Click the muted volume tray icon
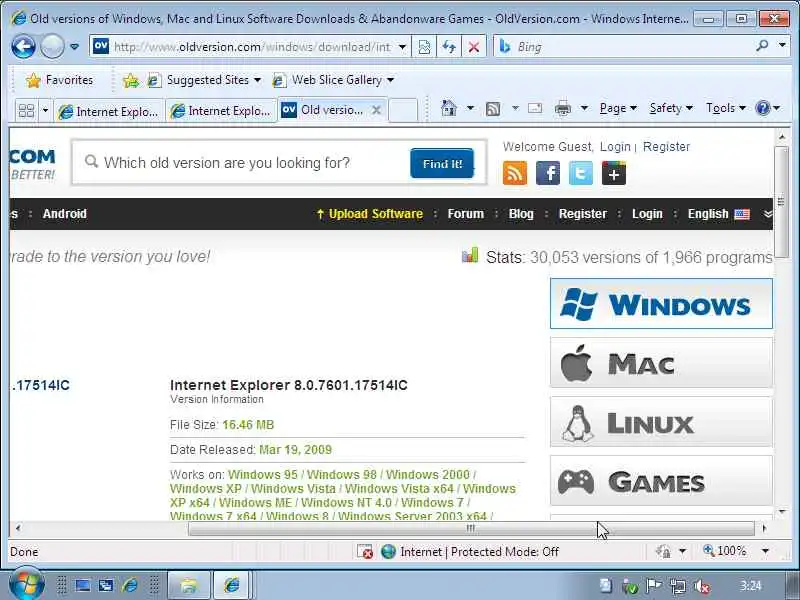The width and height of the screenshot is (800, 600). coord(702,586)
